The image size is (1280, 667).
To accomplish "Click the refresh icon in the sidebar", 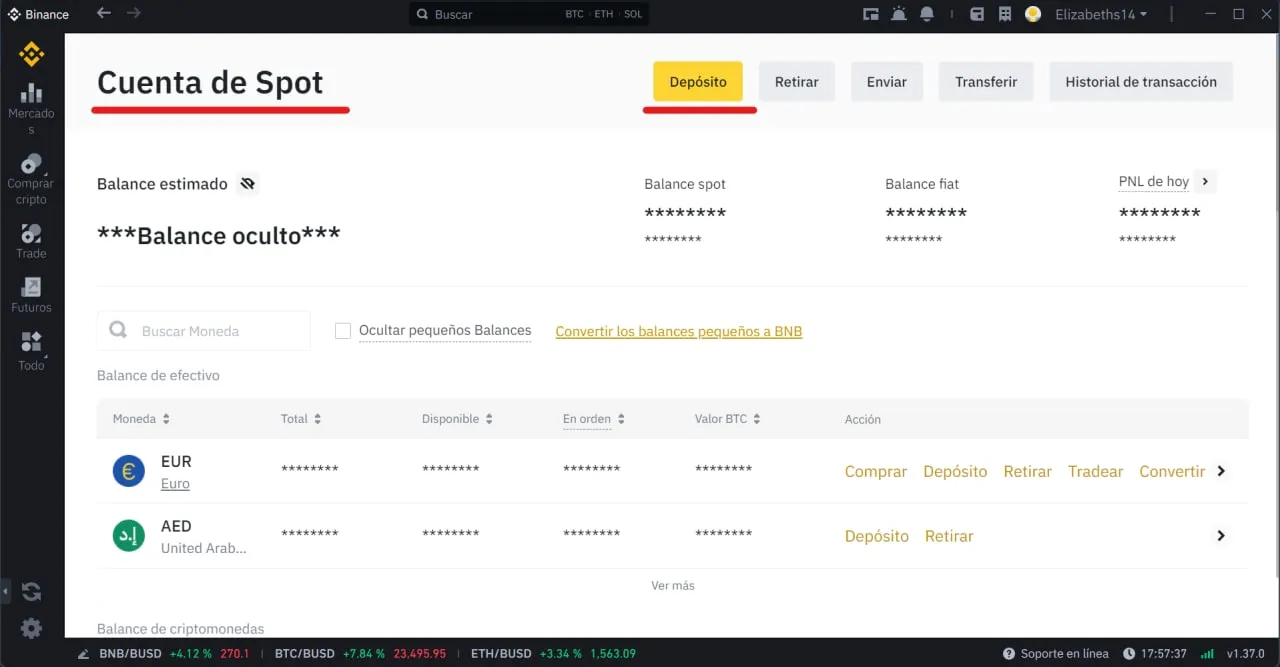I will click(x=31, y=592).
